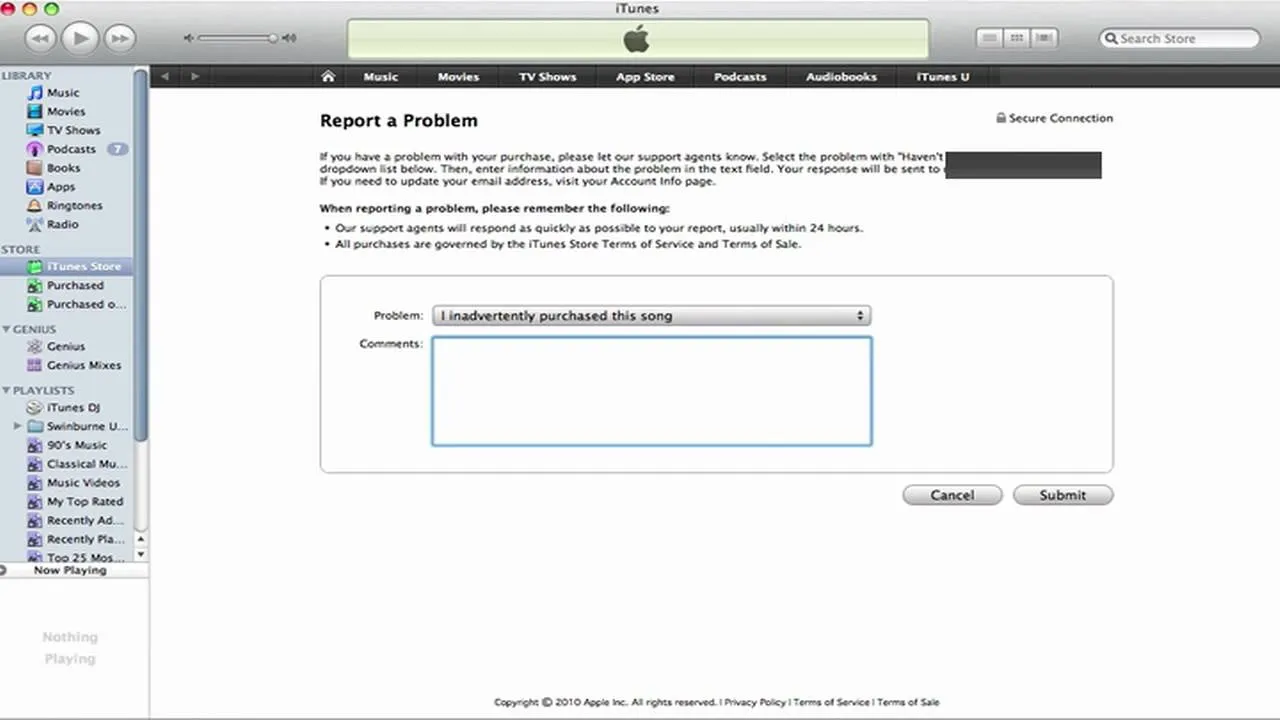Switch to Cover Flow view button
The height and width of the screenshot is (720, 1280).
point(1044,38)
